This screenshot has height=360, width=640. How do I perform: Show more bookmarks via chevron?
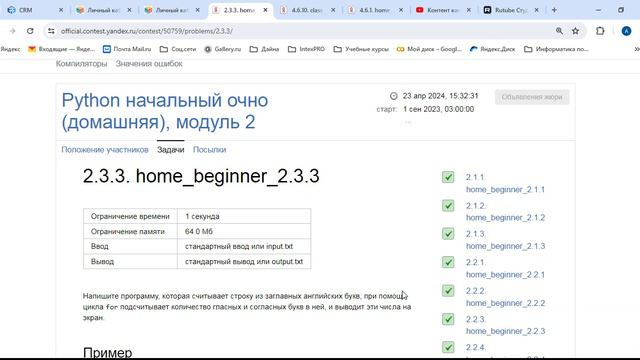(x=637, y=49)
